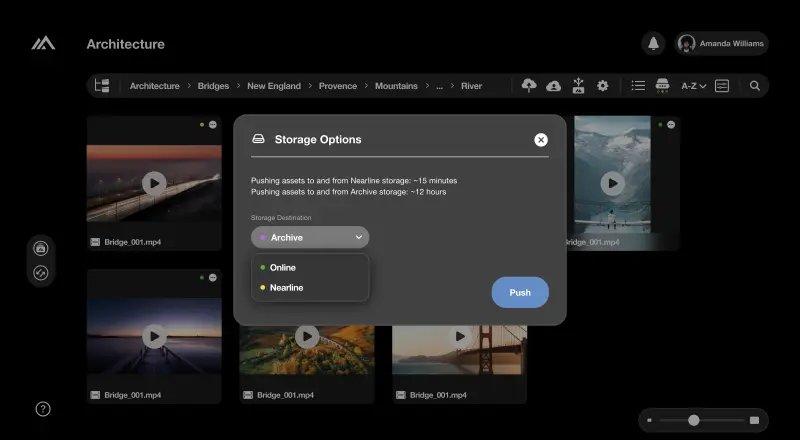The height and width of the screenshot is (440, 800).
Task: Open Amanda Williams user profile
Action: click(720, 44)
